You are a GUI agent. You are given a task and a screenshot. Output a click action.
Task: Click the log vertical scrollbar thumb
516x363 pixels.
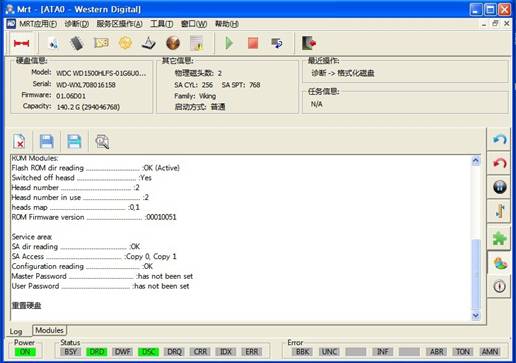[x=476, y=275]
